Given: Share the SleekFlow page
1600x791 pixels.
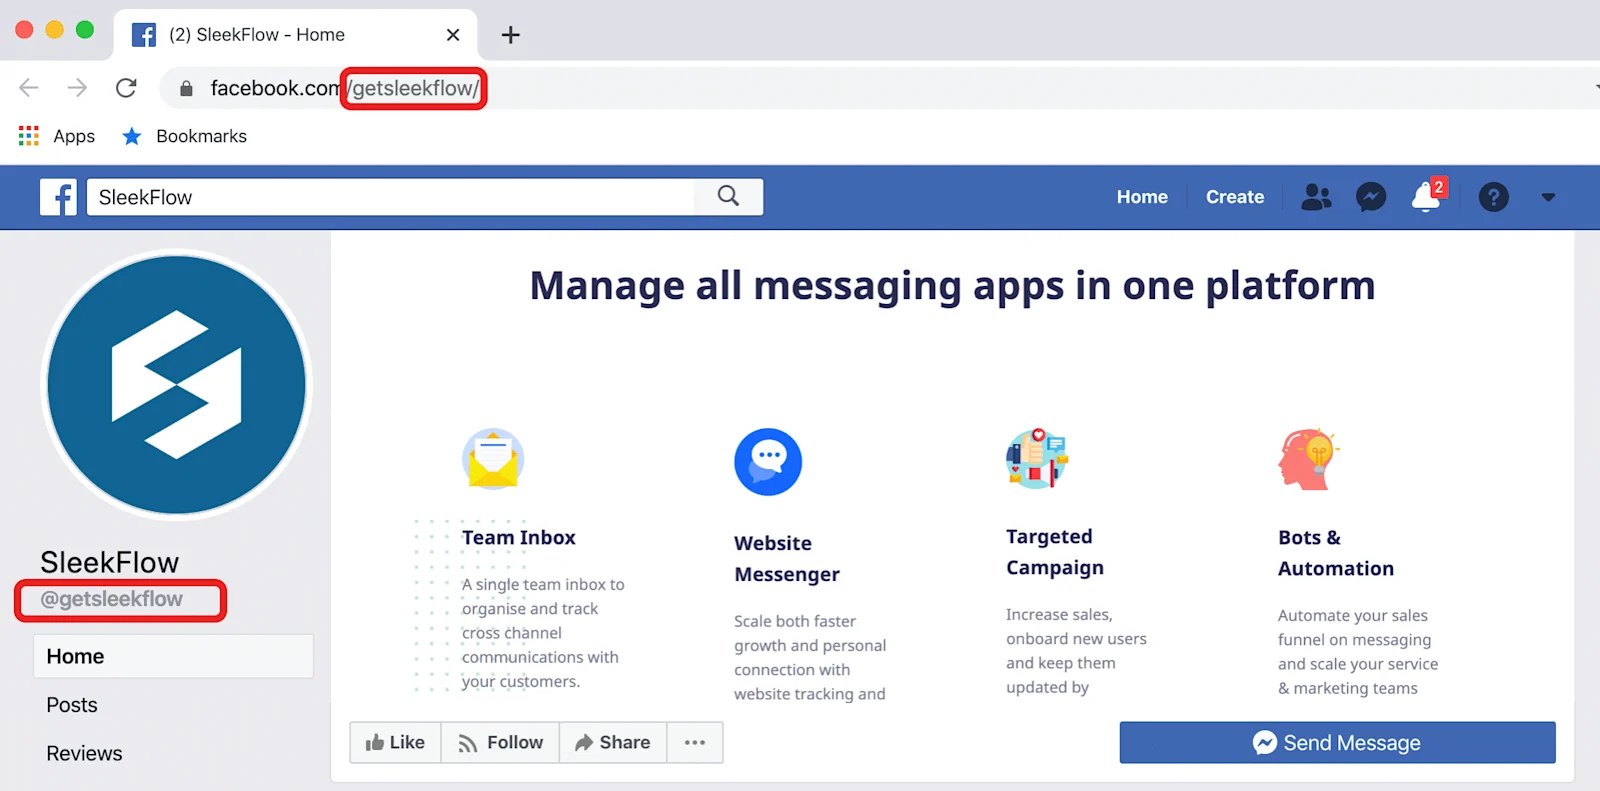Looking at the screenshot, I should 613,742.
